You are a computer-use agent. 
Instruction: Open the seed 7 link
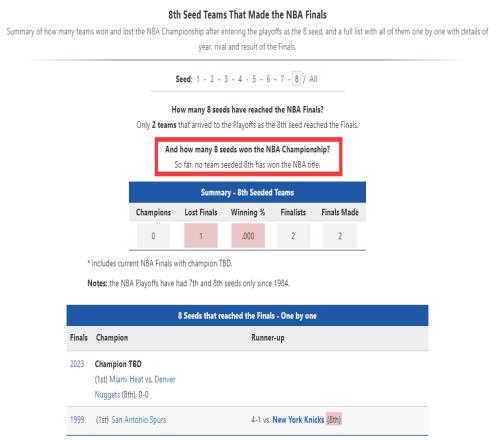pyautogui.click(x=282, y=79)
